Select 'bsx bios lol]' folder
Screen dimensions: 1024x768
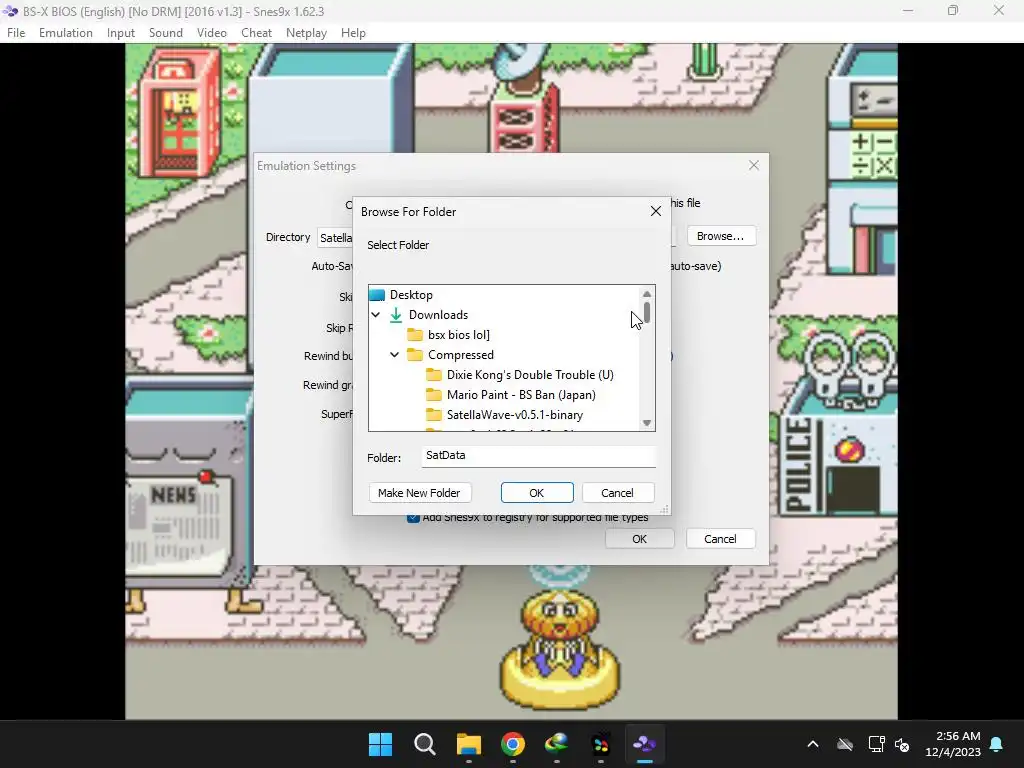click(x=458, y=334)
